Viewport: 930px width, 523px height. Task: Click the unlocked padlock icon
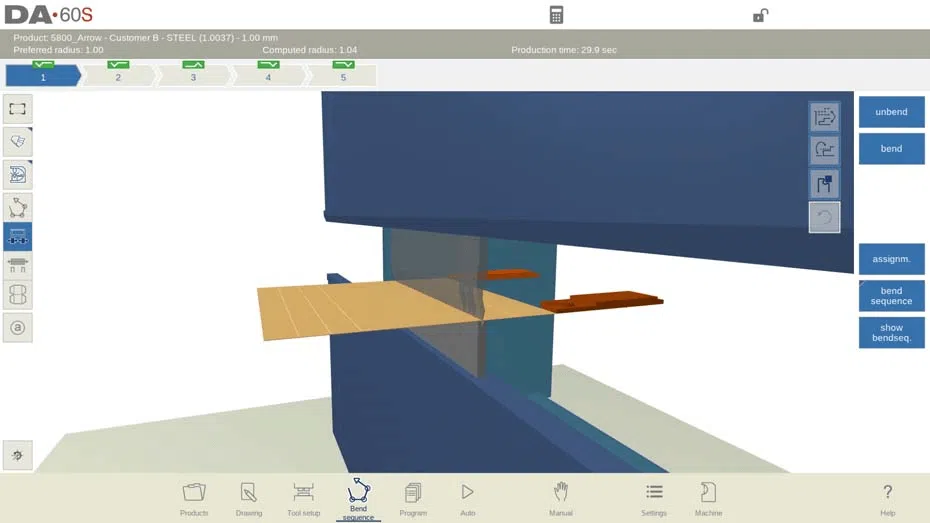[760, 15]
